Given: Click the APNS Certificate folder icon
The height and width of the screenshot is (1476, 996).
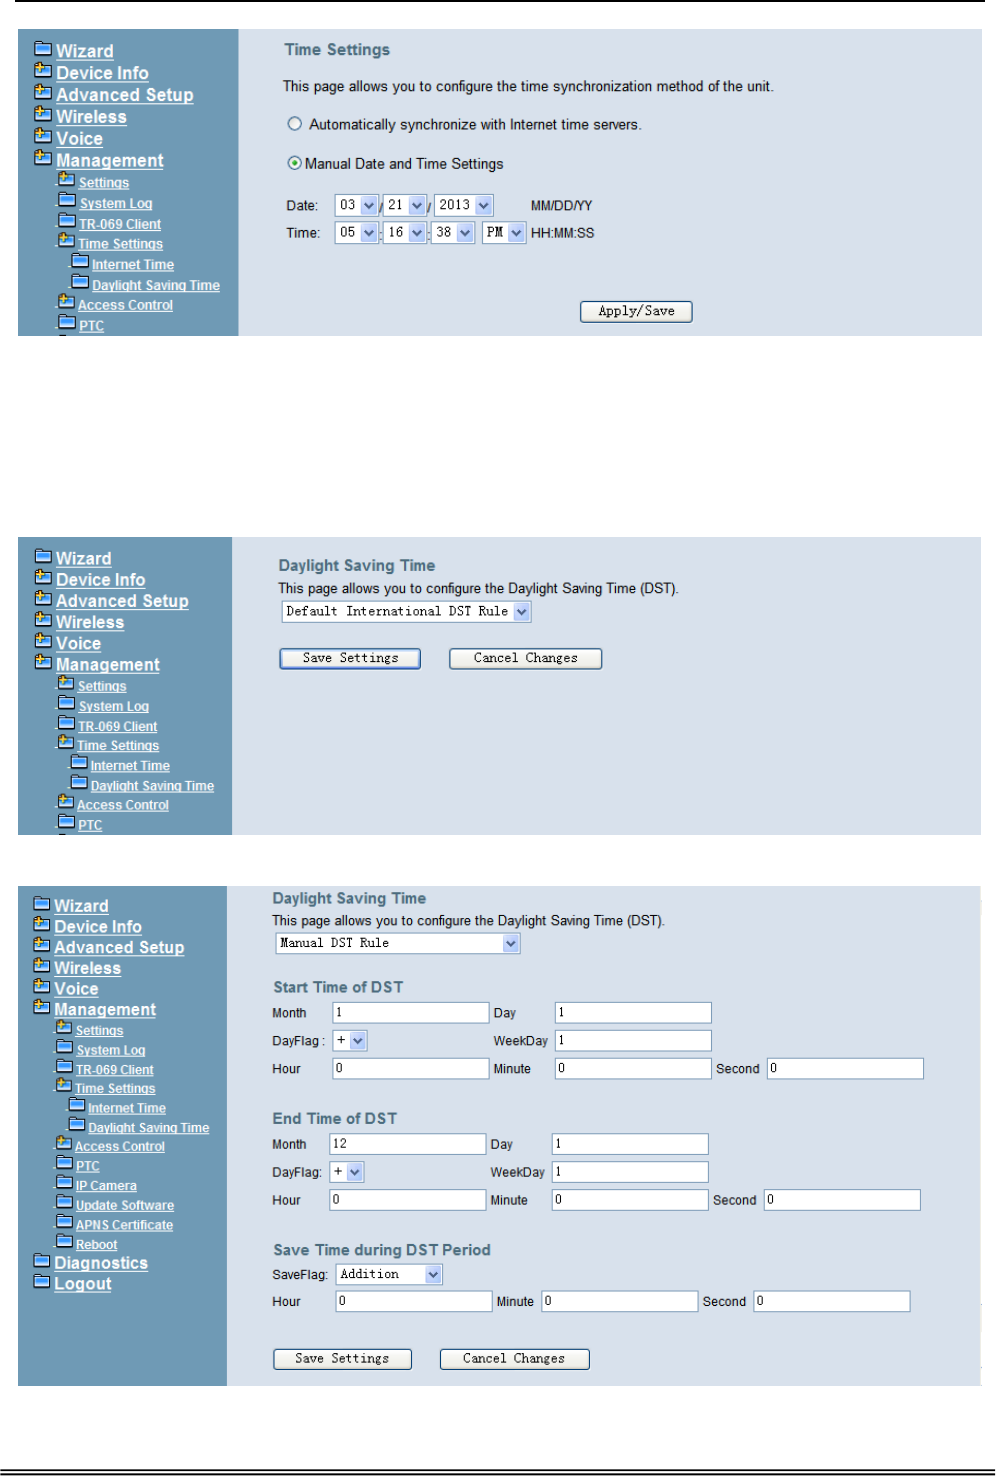Looking at the screenshot, I should click(x=65, y=1222).
